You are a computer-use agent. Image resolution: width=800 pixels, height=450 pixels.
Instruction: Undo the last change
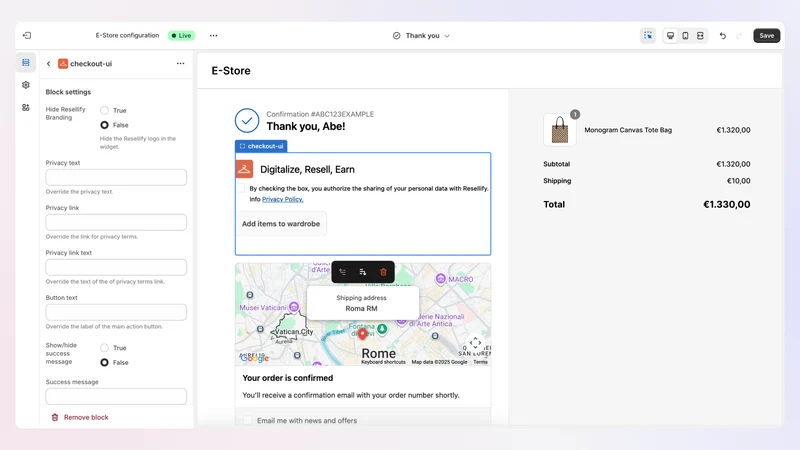722,36
